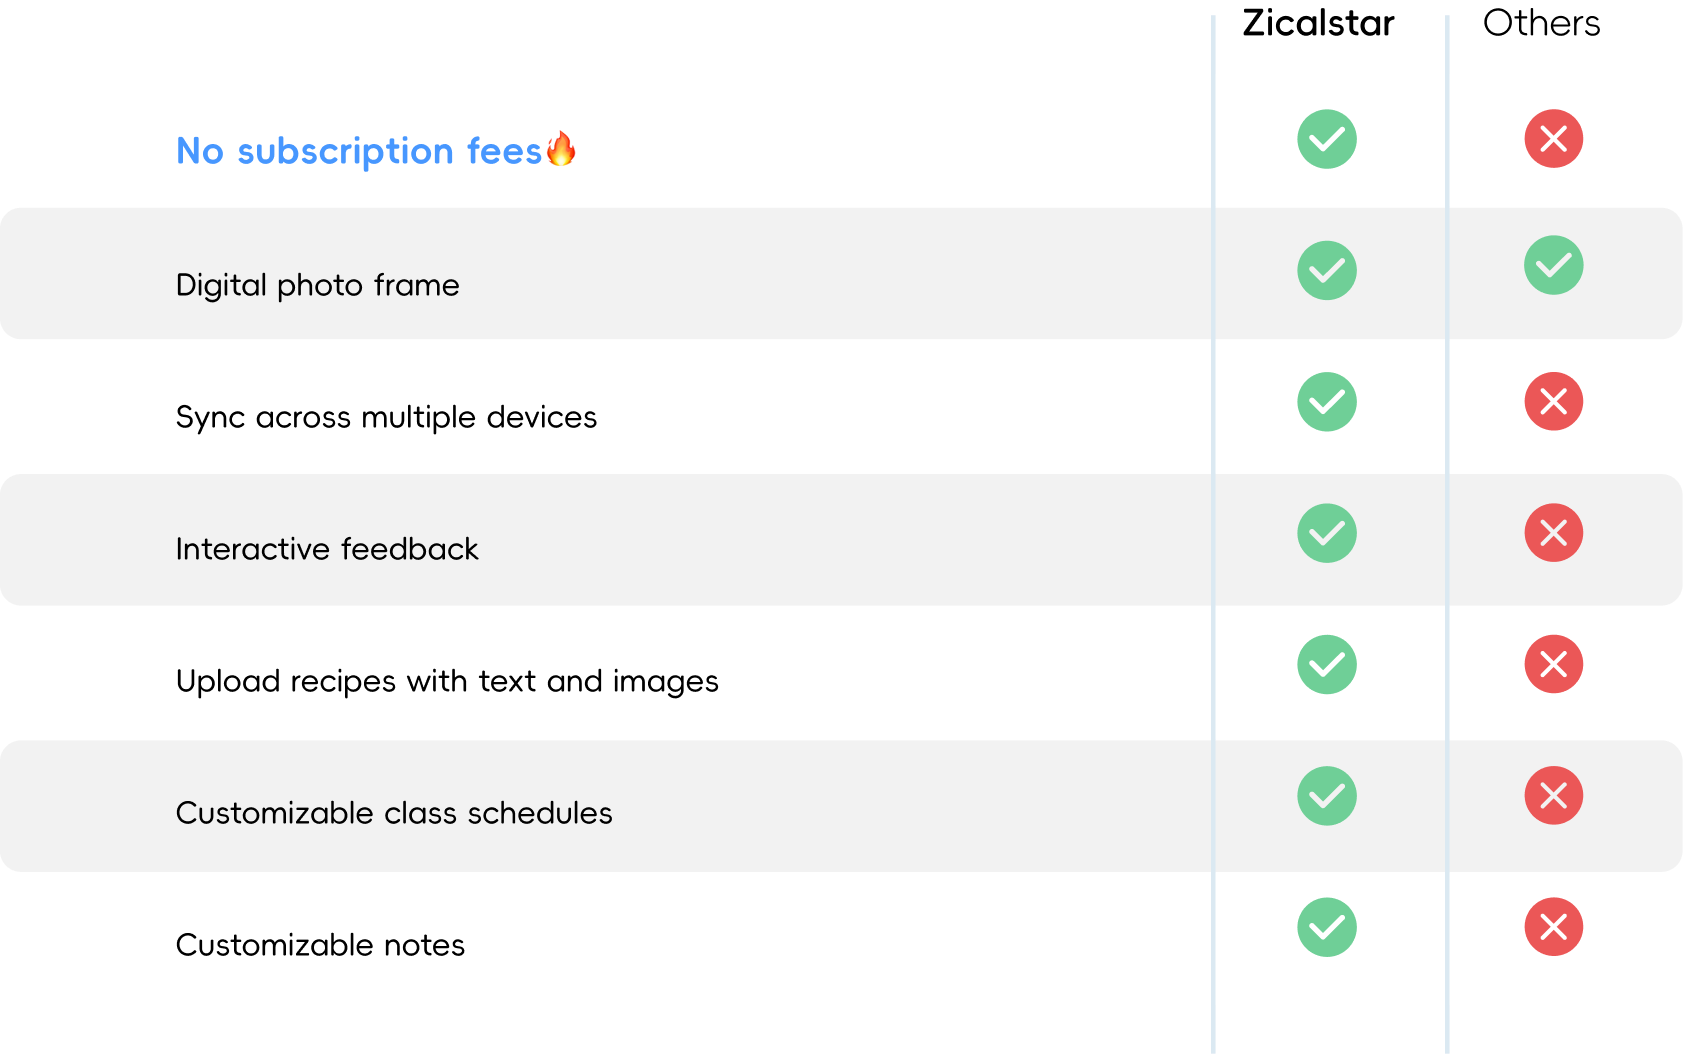Click red X for Sync across multiple devices
Viewport: 1683px width, 1054px height.
tap(1553, 402)
